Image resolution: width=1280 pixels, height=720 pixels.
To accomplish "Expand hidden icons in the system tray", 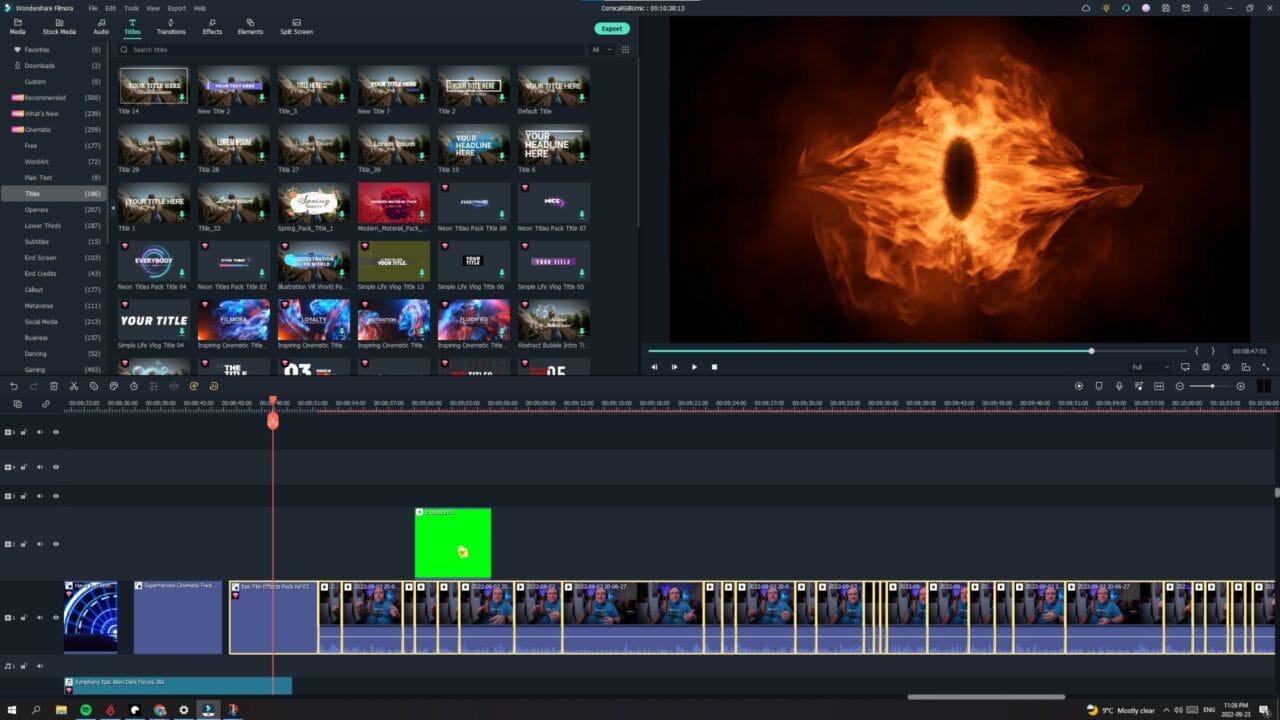I will pyautogui.click(x=1166, y=709).
